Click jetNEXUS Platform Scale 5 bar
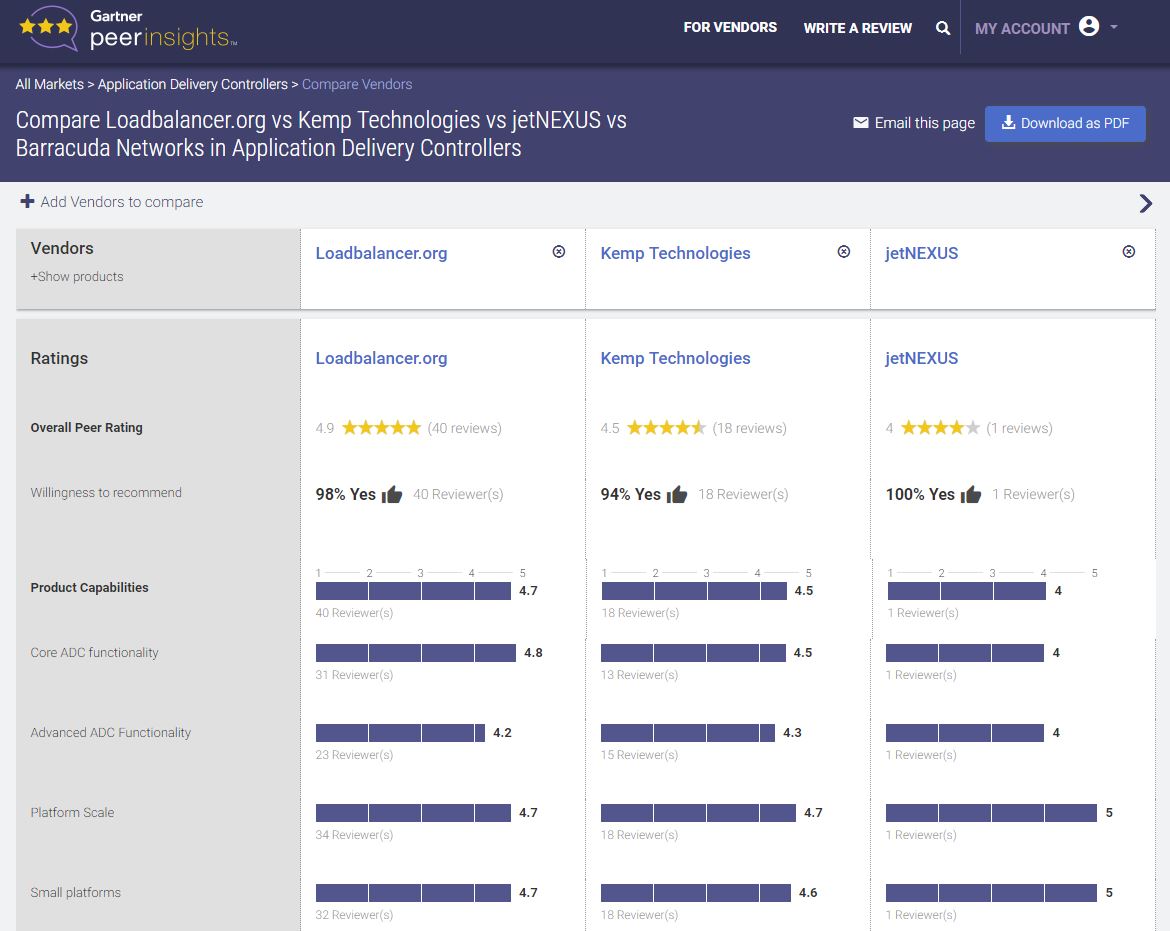Screen dimensions: 1170x931 (x=992, y=812)
